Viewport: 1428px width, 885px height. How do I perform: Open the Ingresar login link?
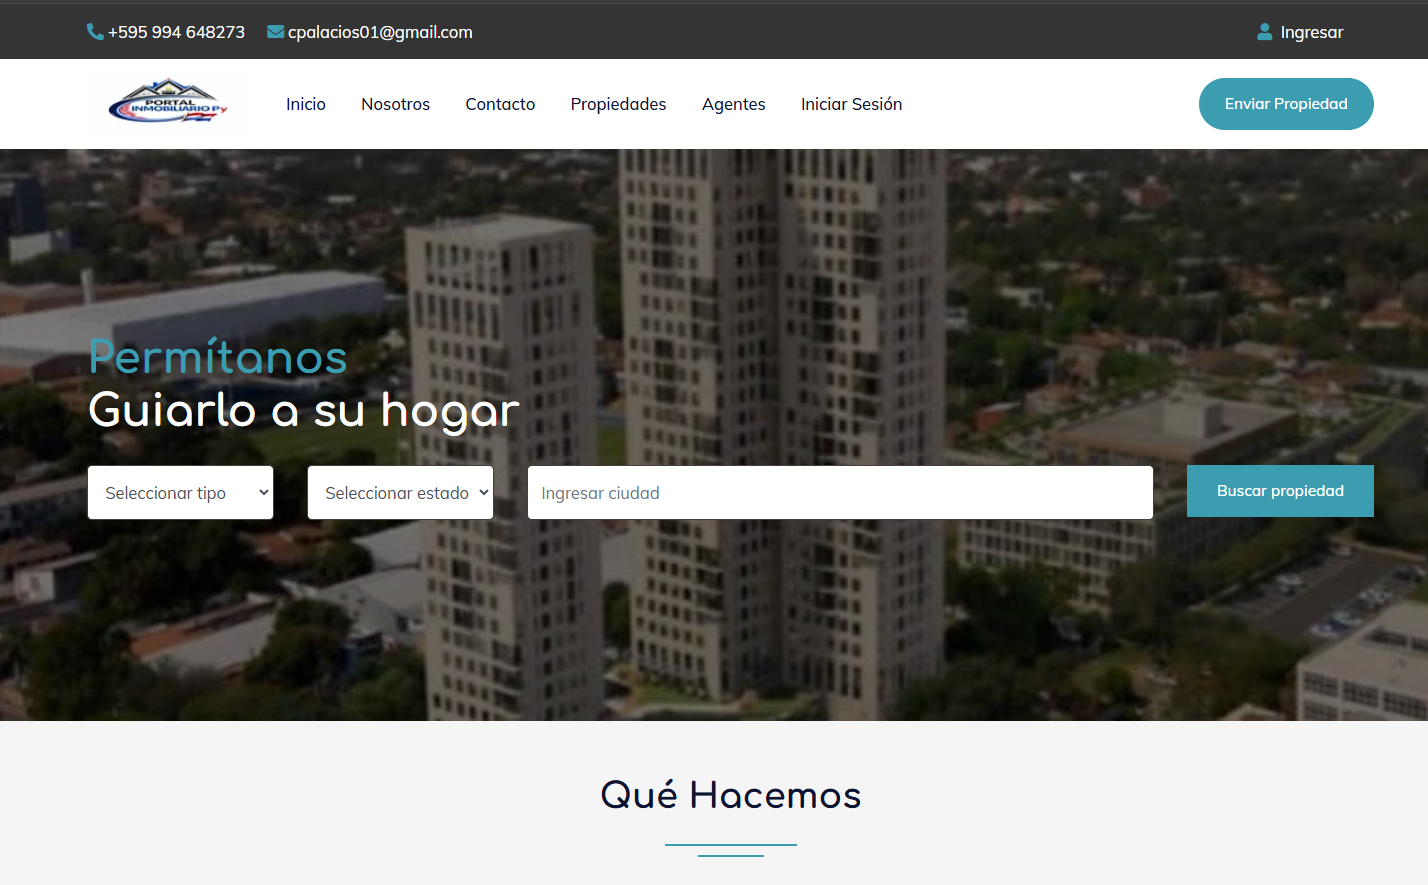click(1311, 32)
